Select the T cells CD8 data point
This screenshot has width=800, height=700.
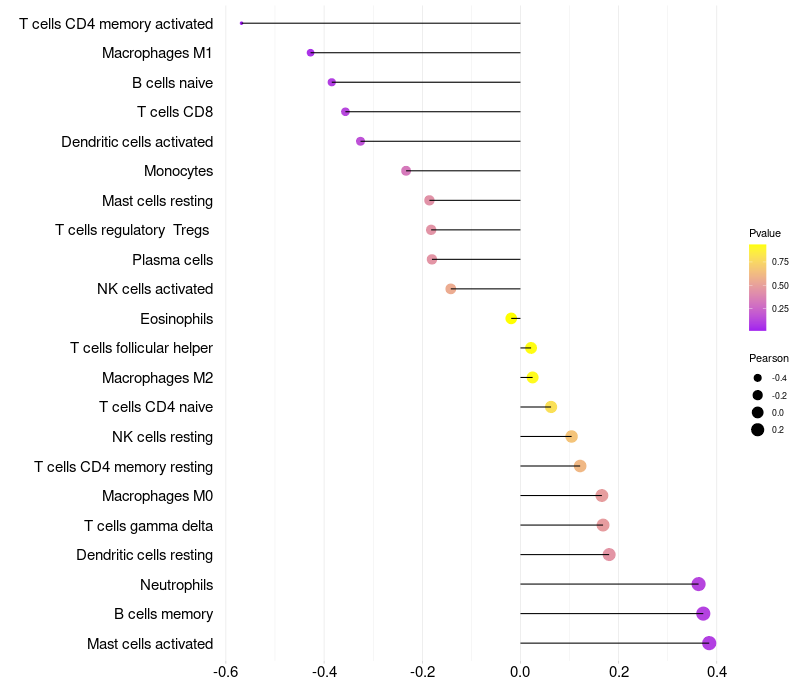click(x=345, y=112)
